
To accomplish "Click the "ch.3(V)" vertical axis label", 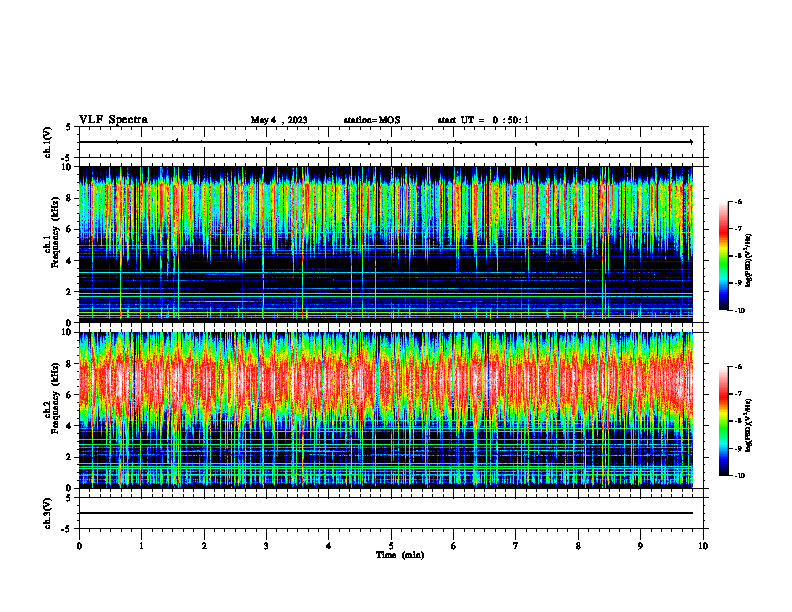I will click(x=48, y=513).
